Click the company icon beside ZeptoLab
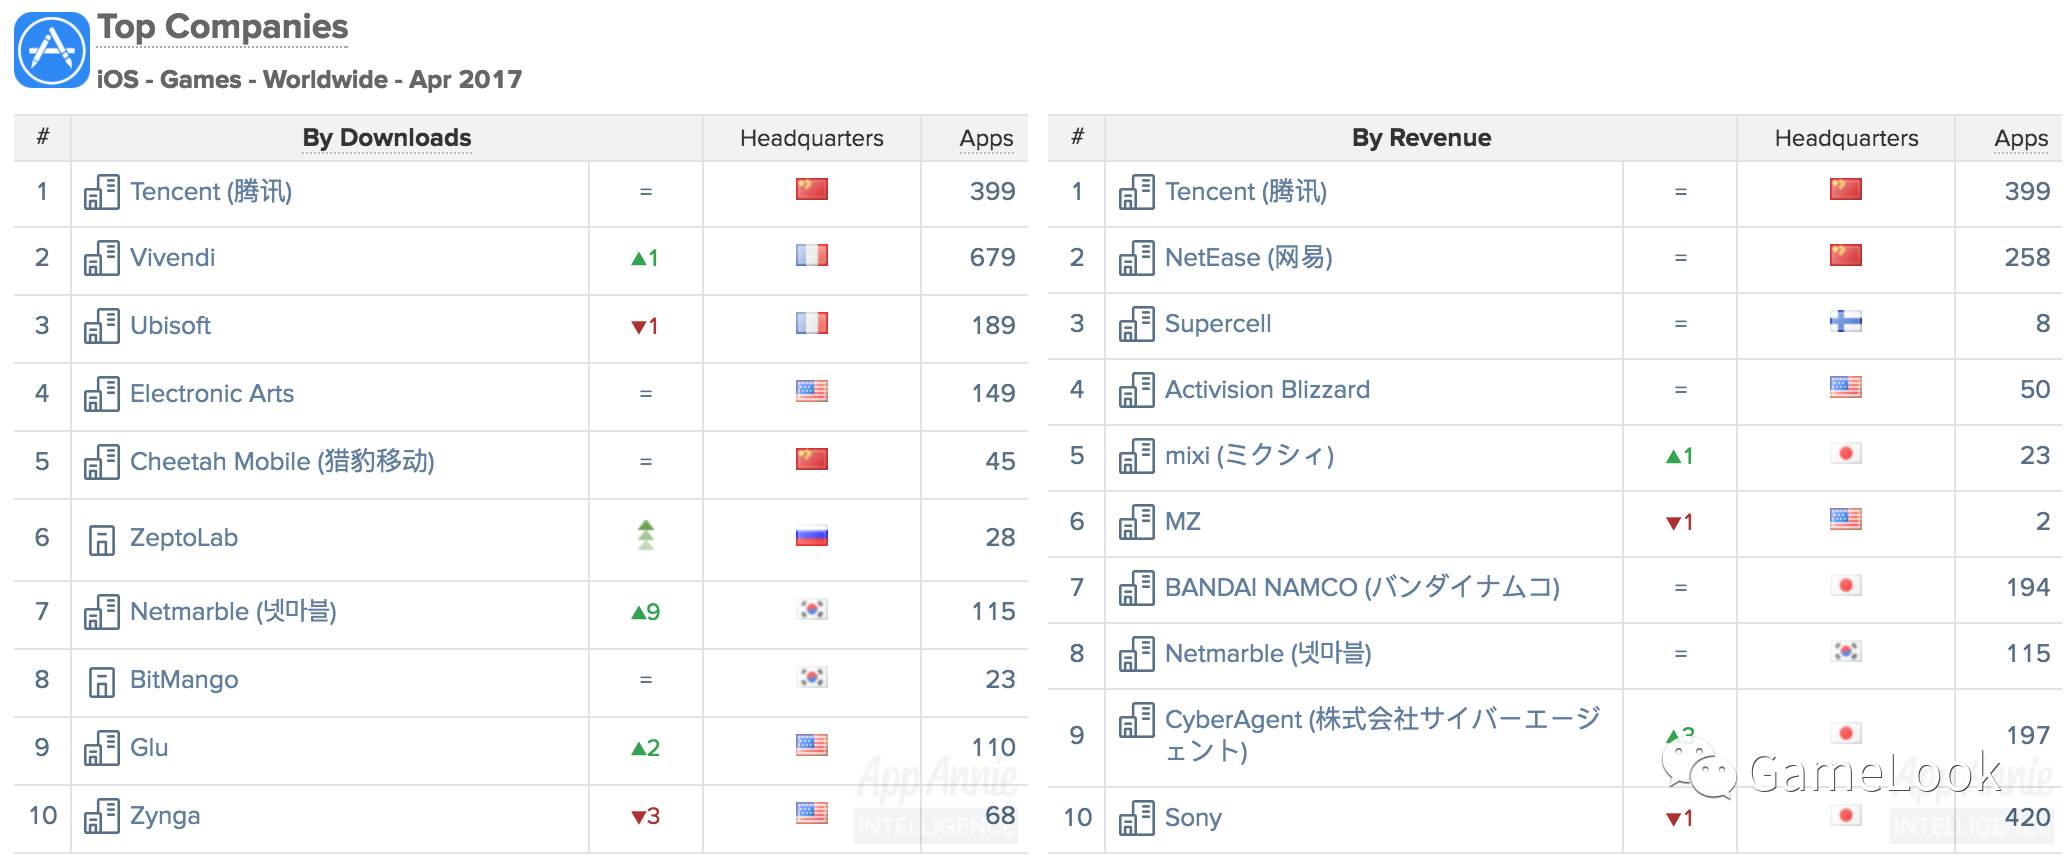Image resolution: width=2070 pixels, height=860 pixels. point(101,539)
